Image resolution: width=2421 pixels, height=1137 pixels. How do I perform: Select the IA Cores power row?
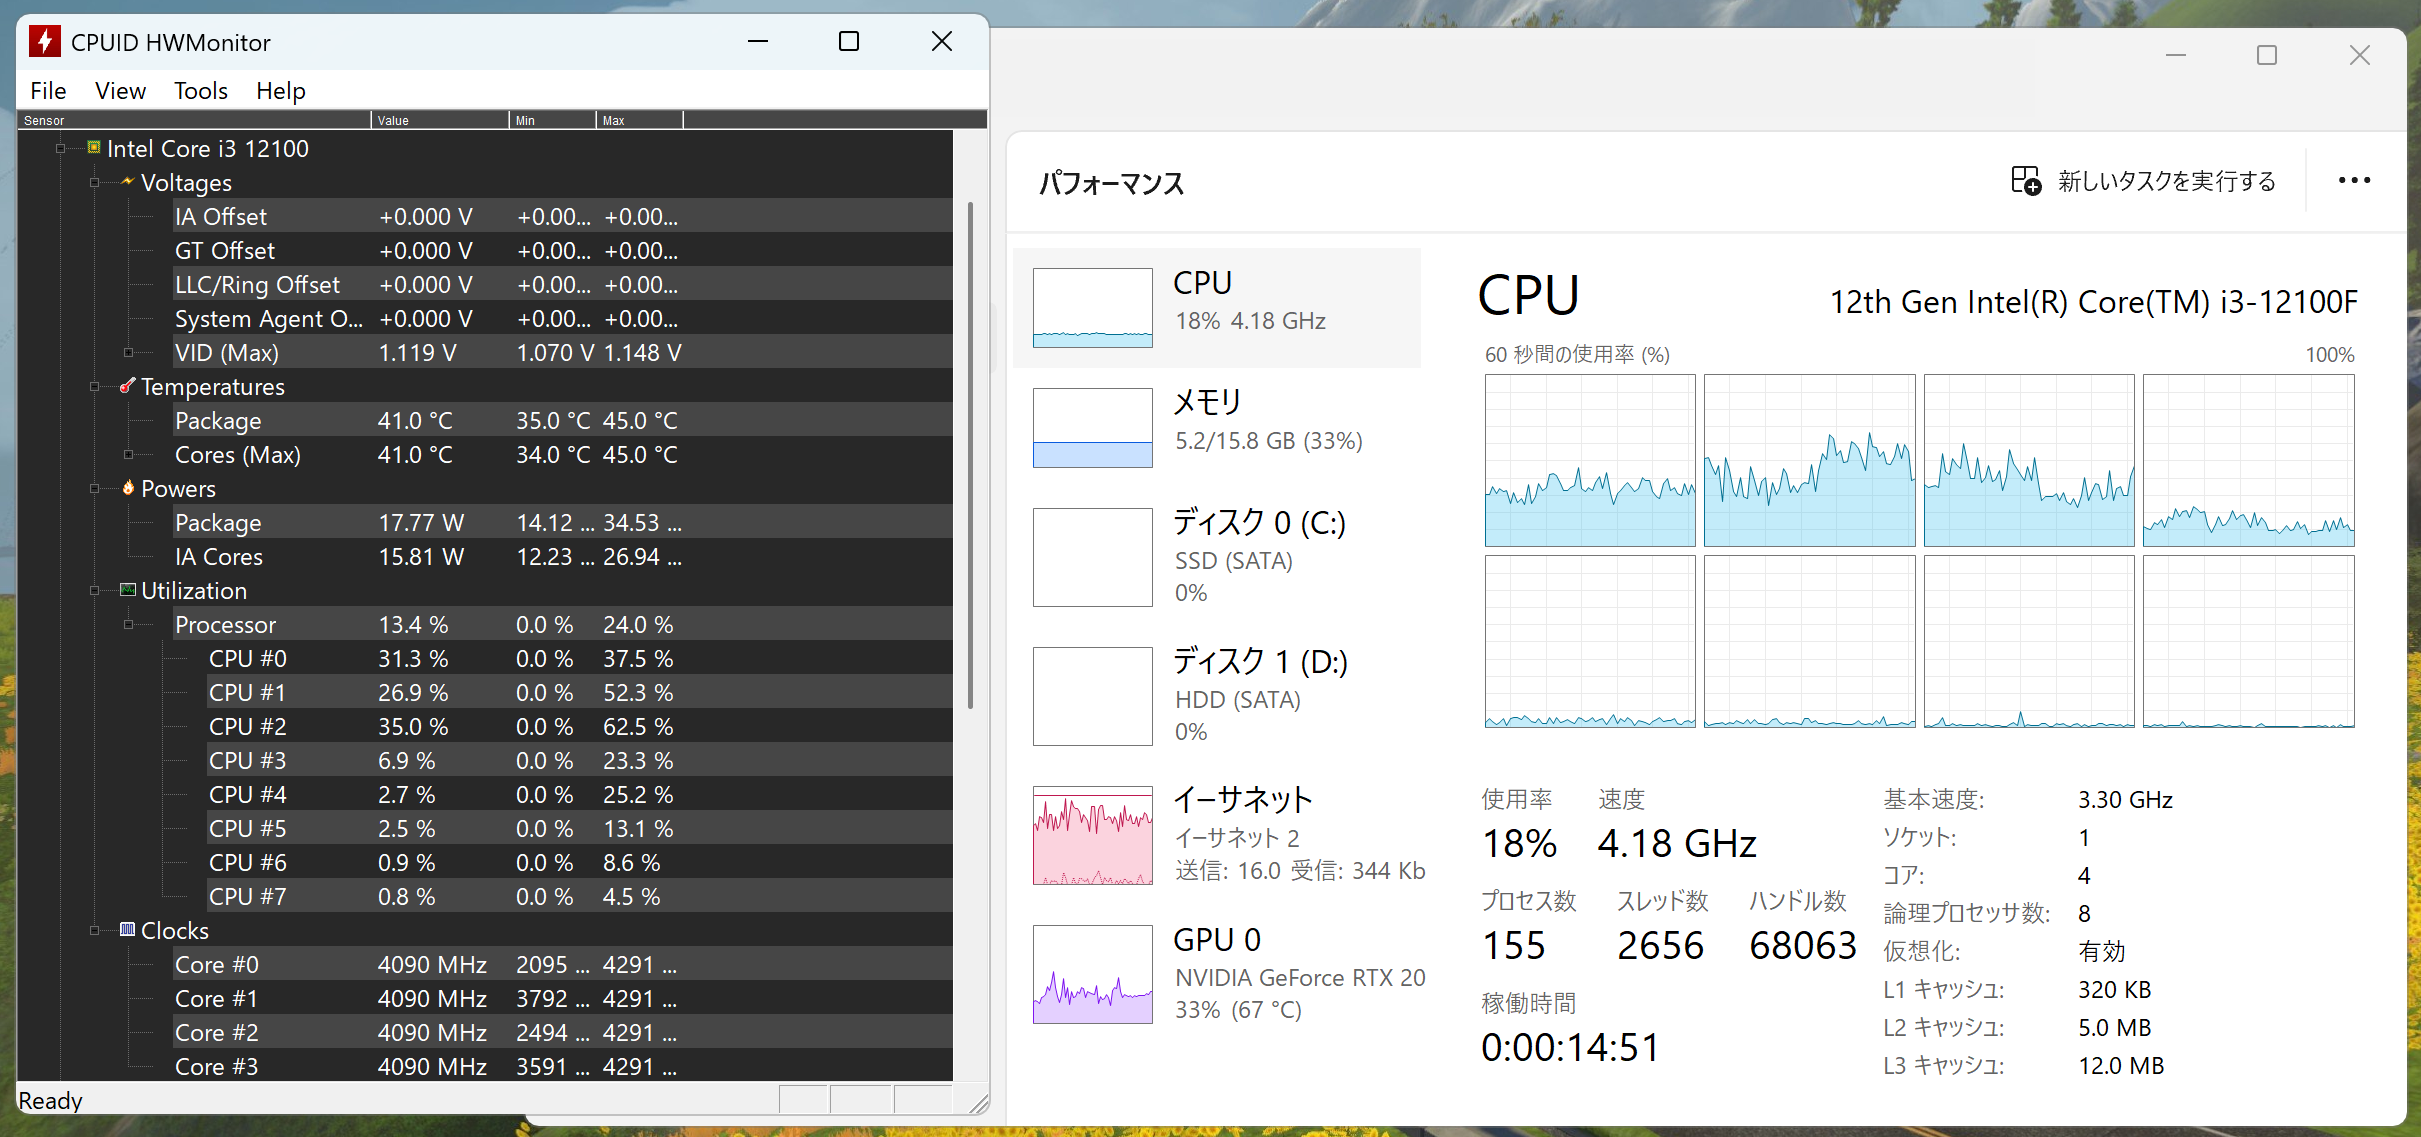(562, 557)
